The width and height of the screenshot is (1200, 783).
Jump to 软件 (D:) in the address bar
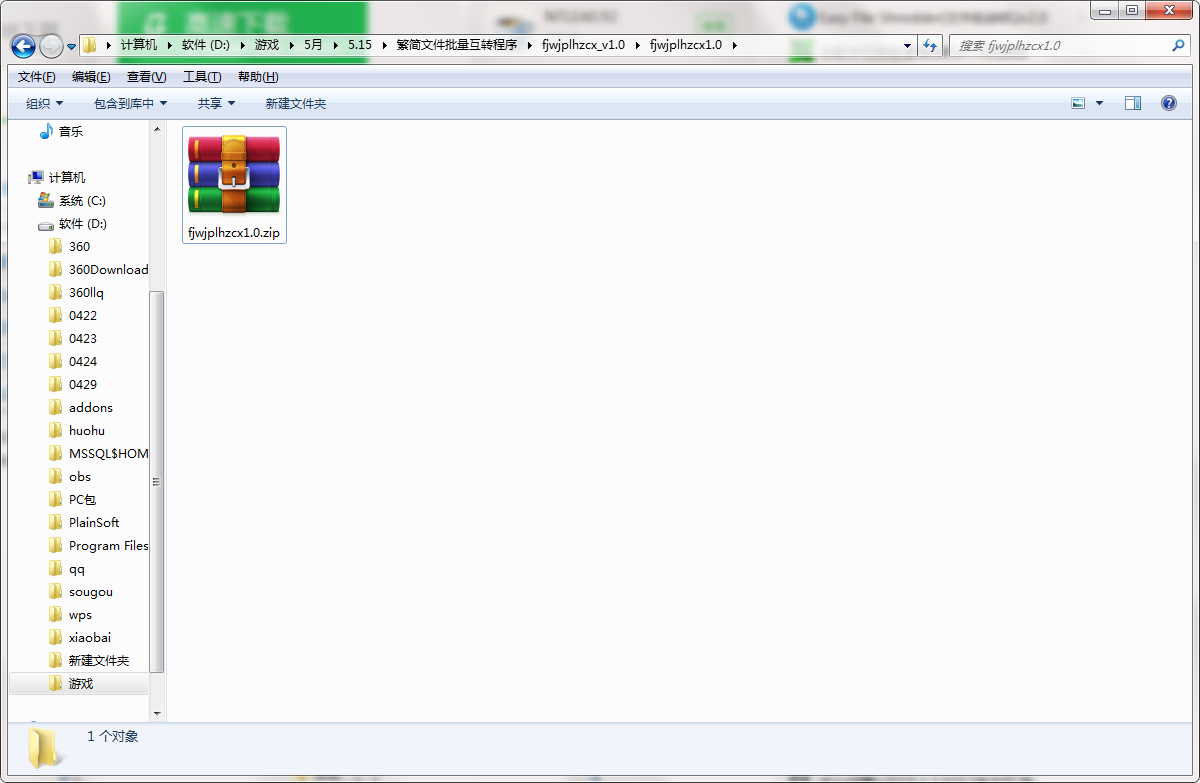[206, 45]
